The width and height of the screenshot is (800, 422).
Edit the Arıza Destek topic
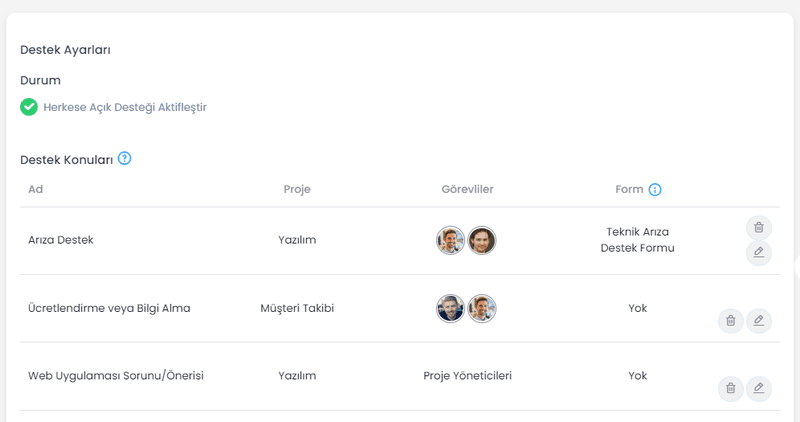[759, 253]
